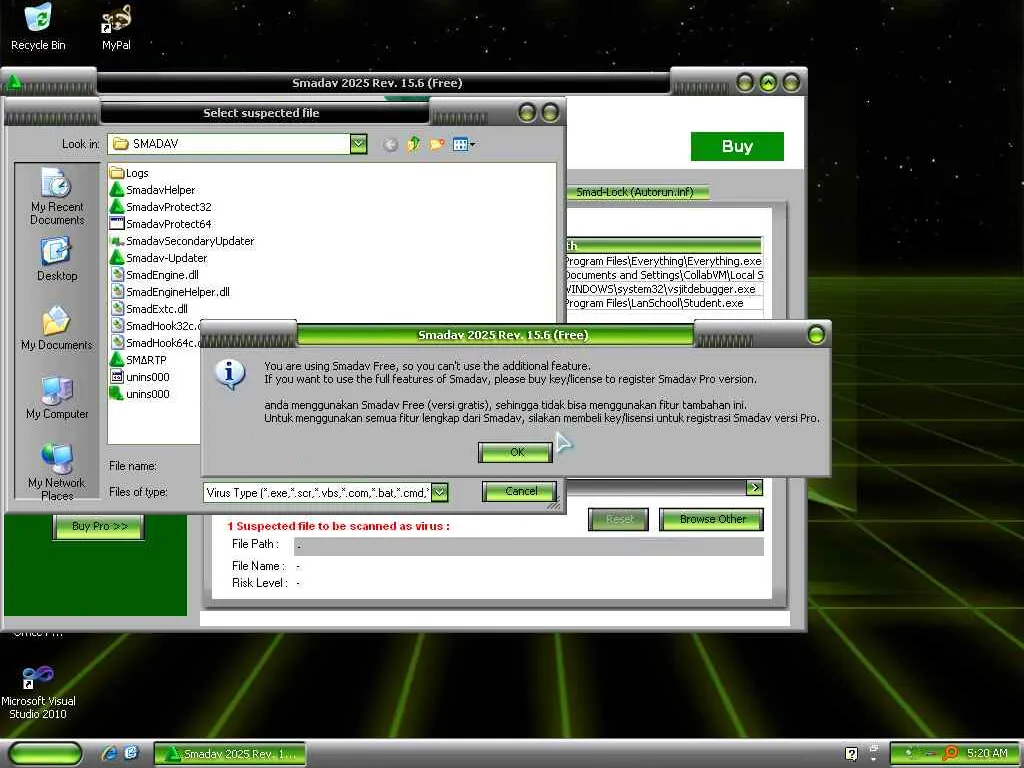Open My Recent Documents in places bar
The width and height of the screenshot is (1024, 768).
click(57, 197)
